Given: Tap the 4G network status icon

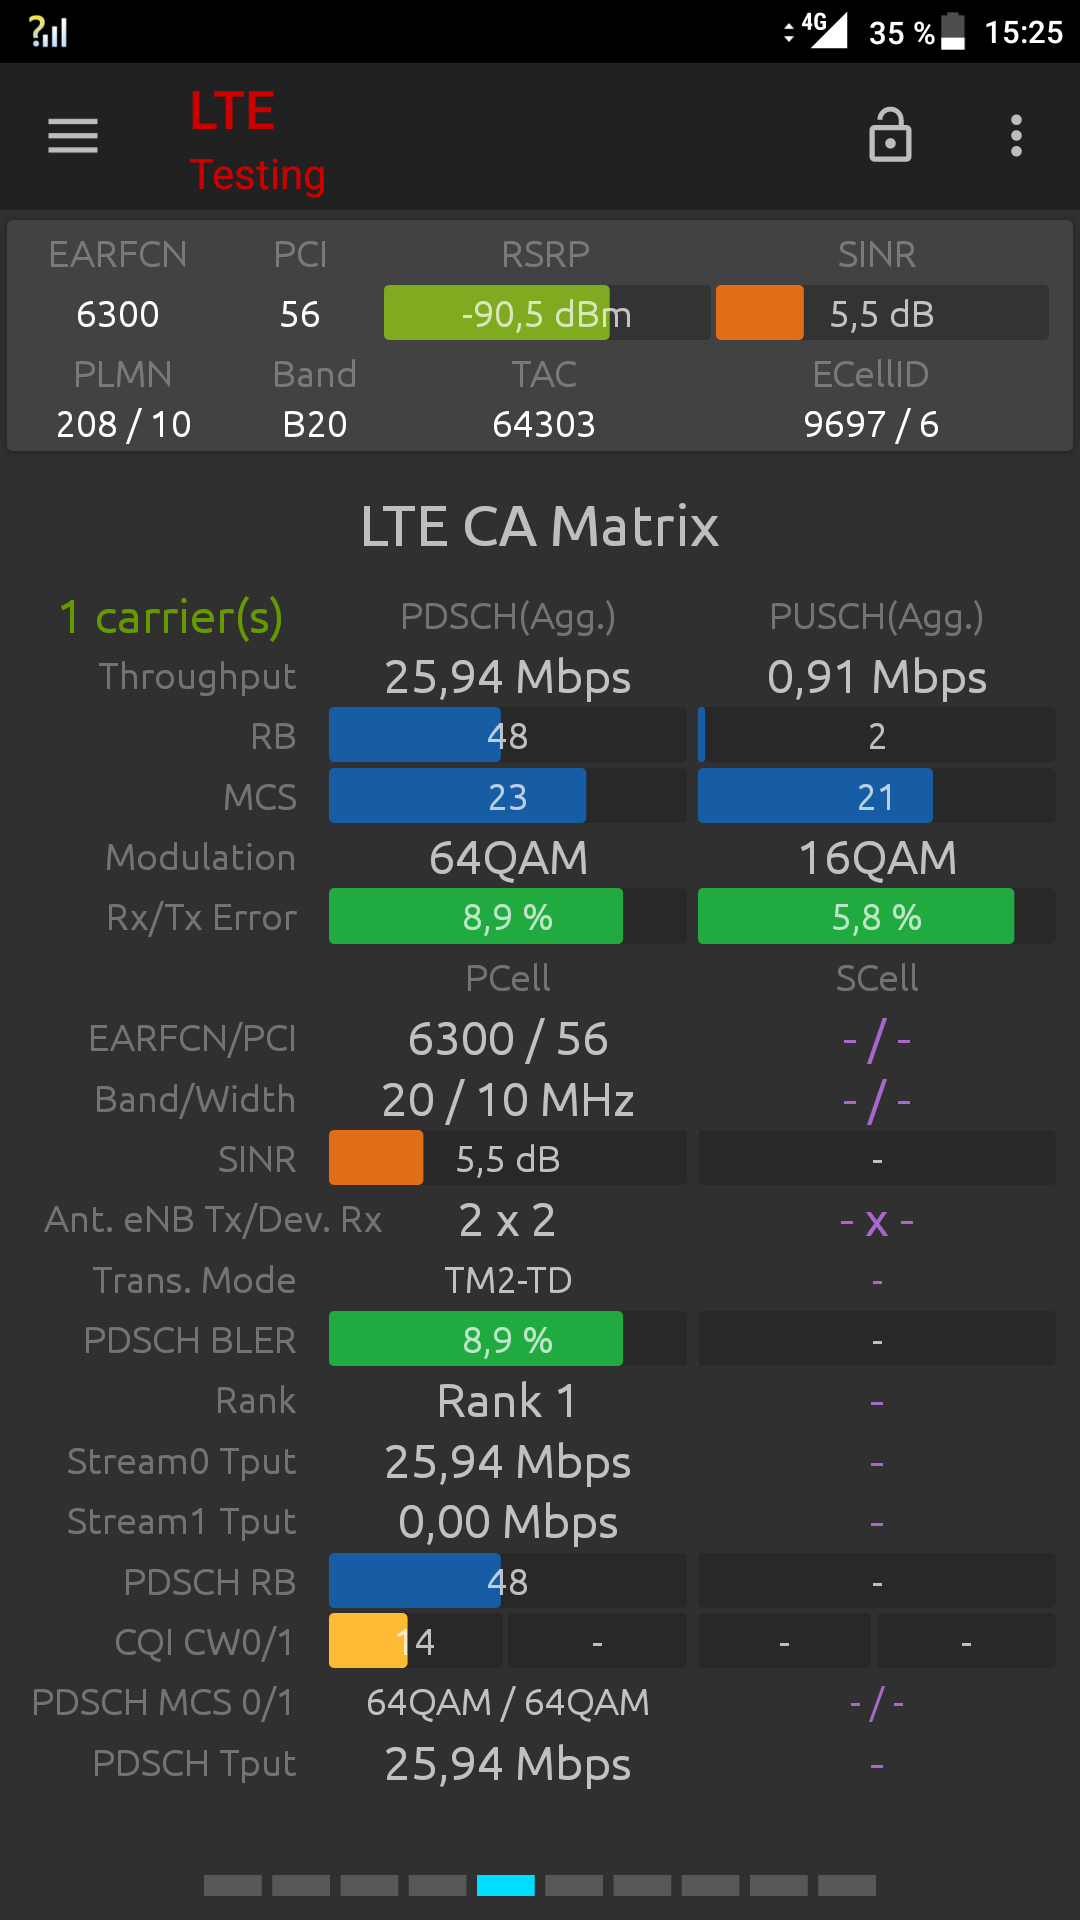Looking at the screenshot, I should coord(816,31).
